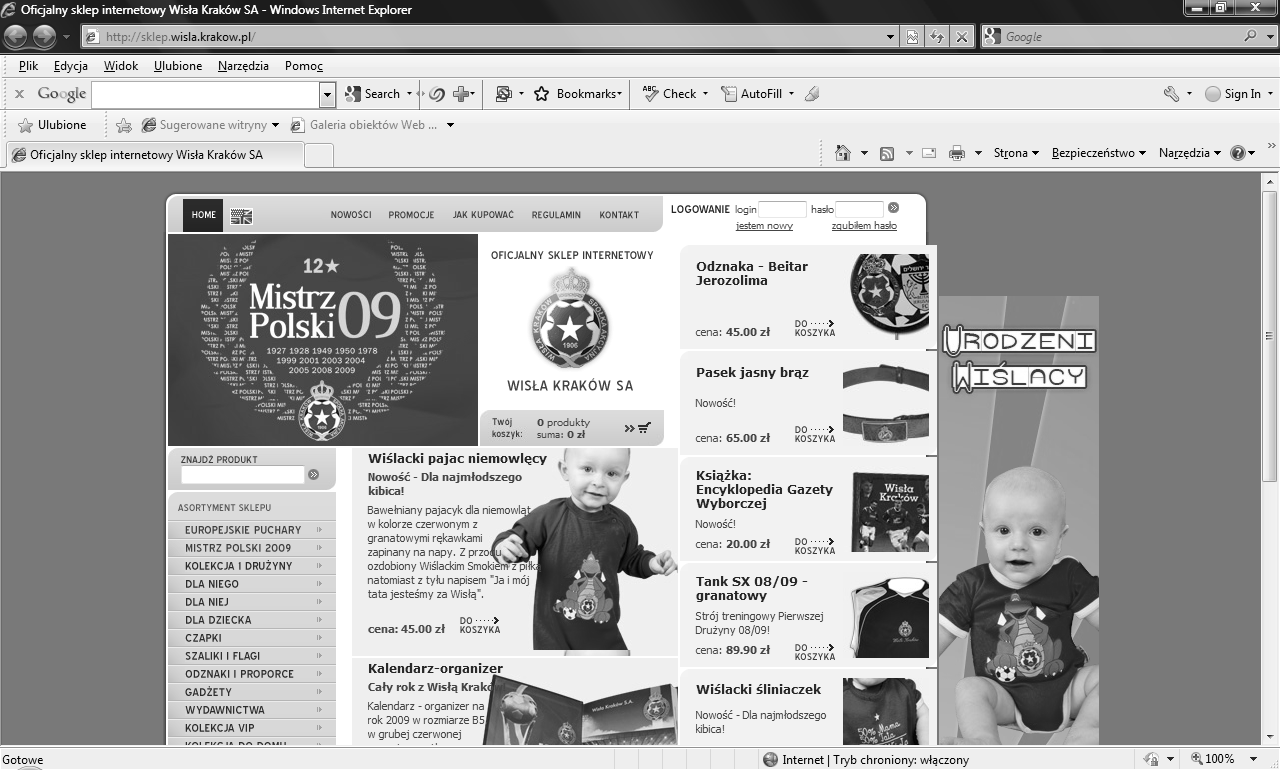Click the highlighter pen icon in the toolbar
1280x770 pixels.
(x=812, y=94)
